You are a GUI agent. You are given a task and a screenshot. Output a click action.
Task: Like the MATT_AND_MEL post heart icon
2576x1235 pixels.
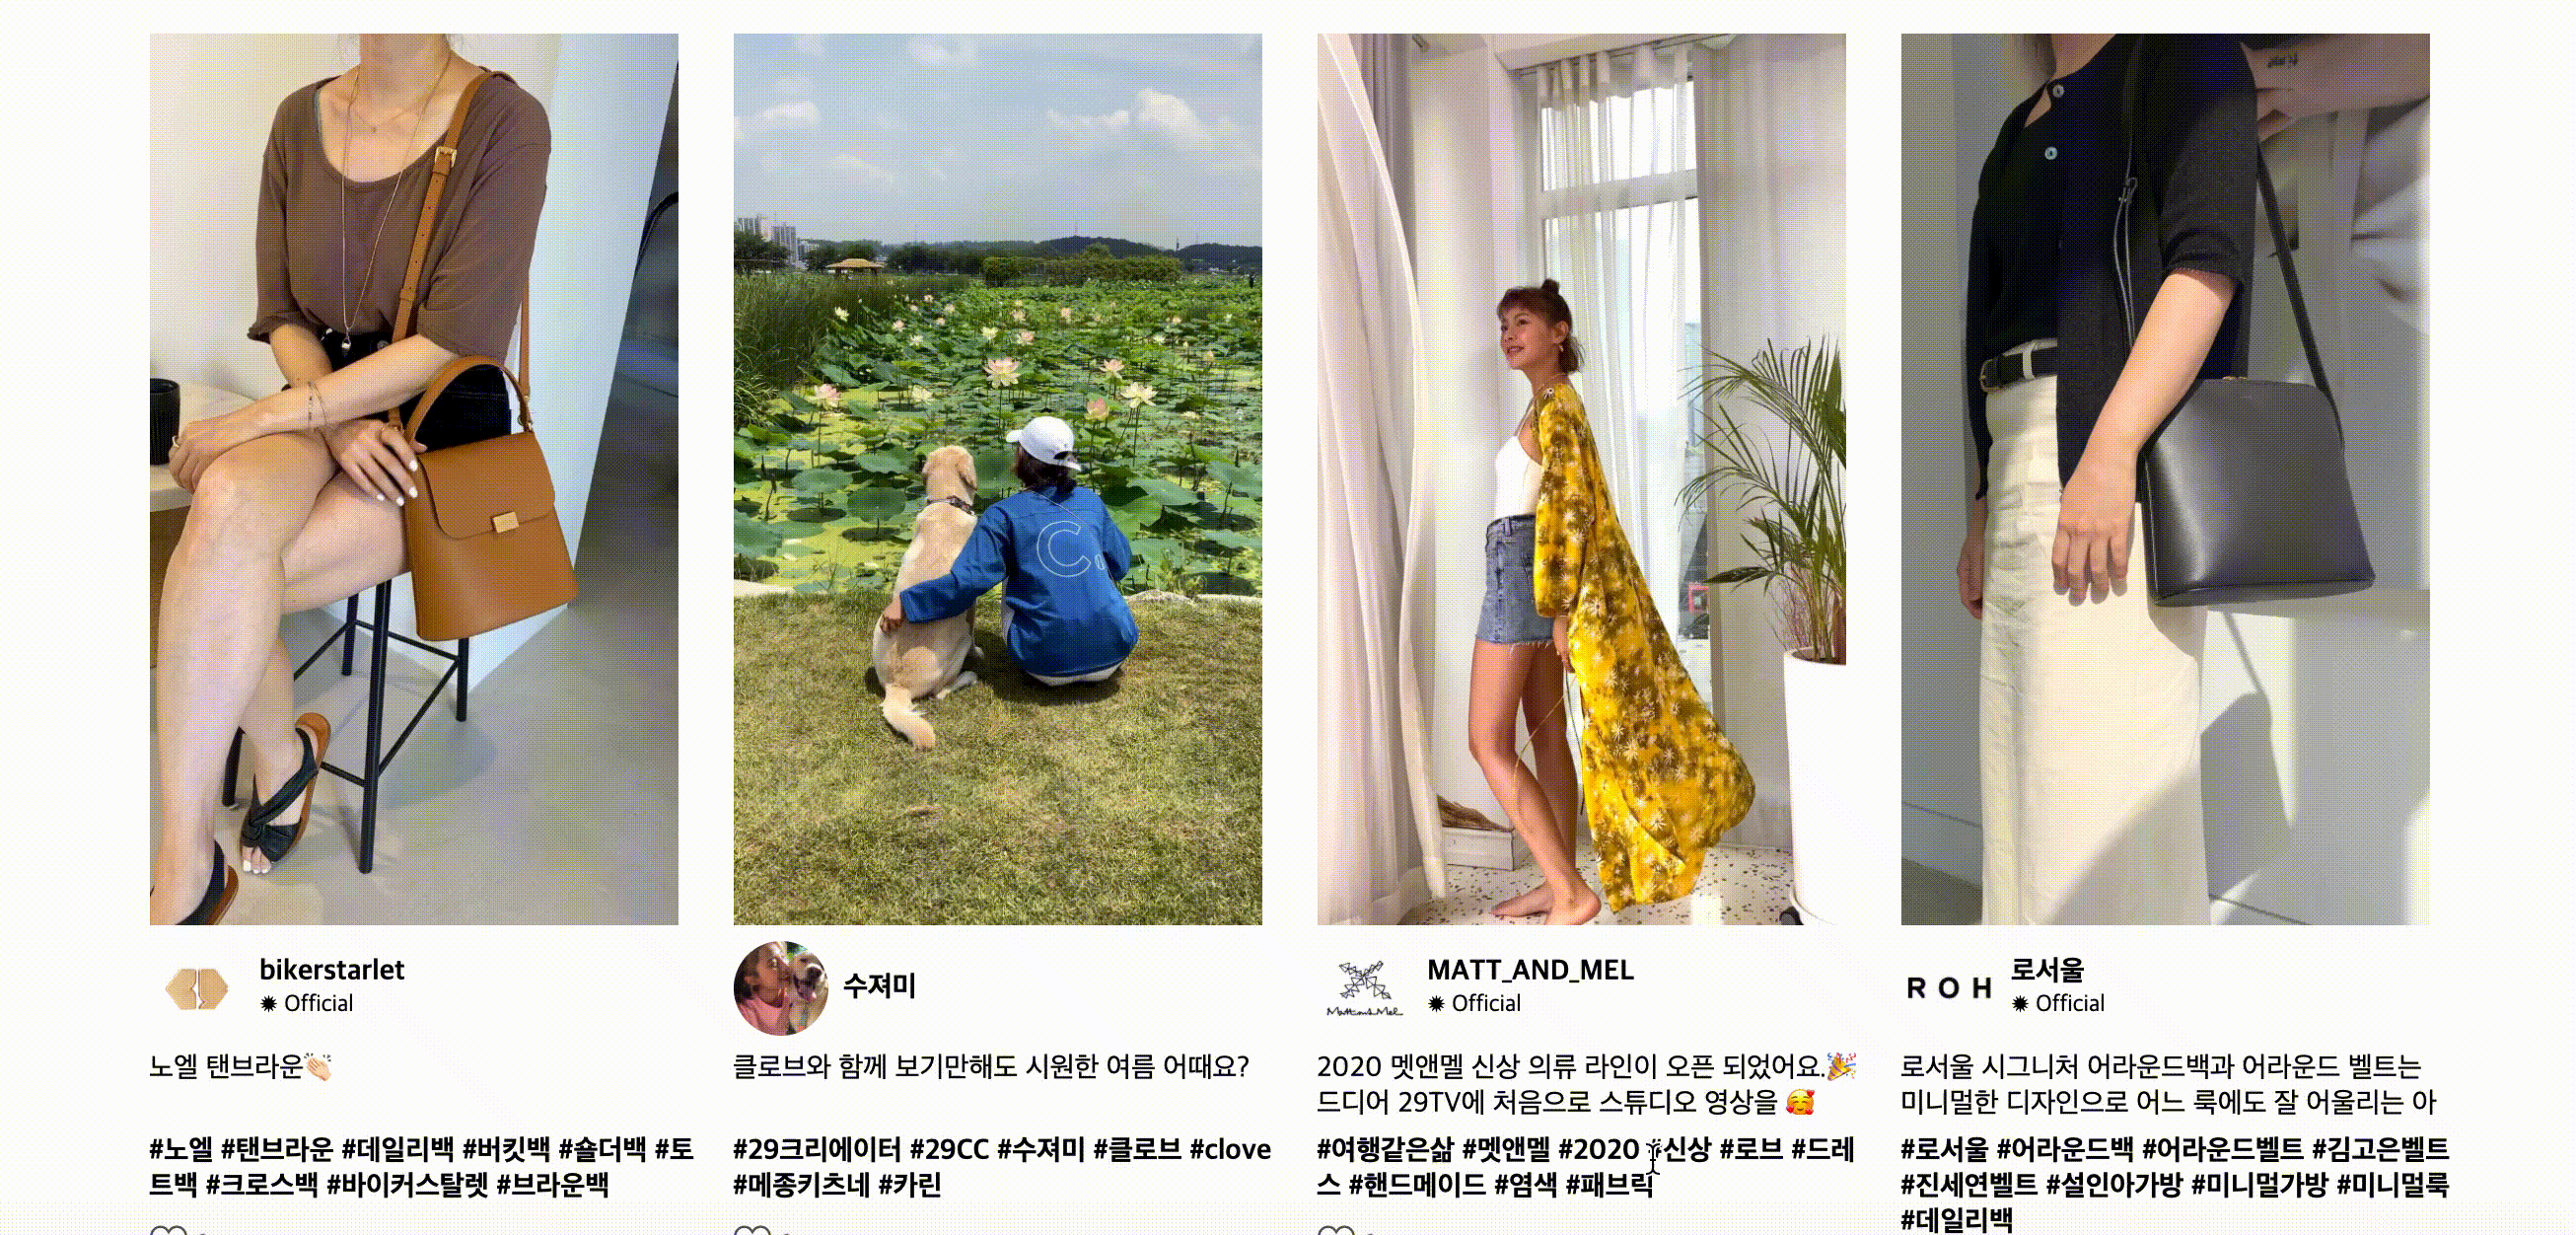click(1336, 1229)
